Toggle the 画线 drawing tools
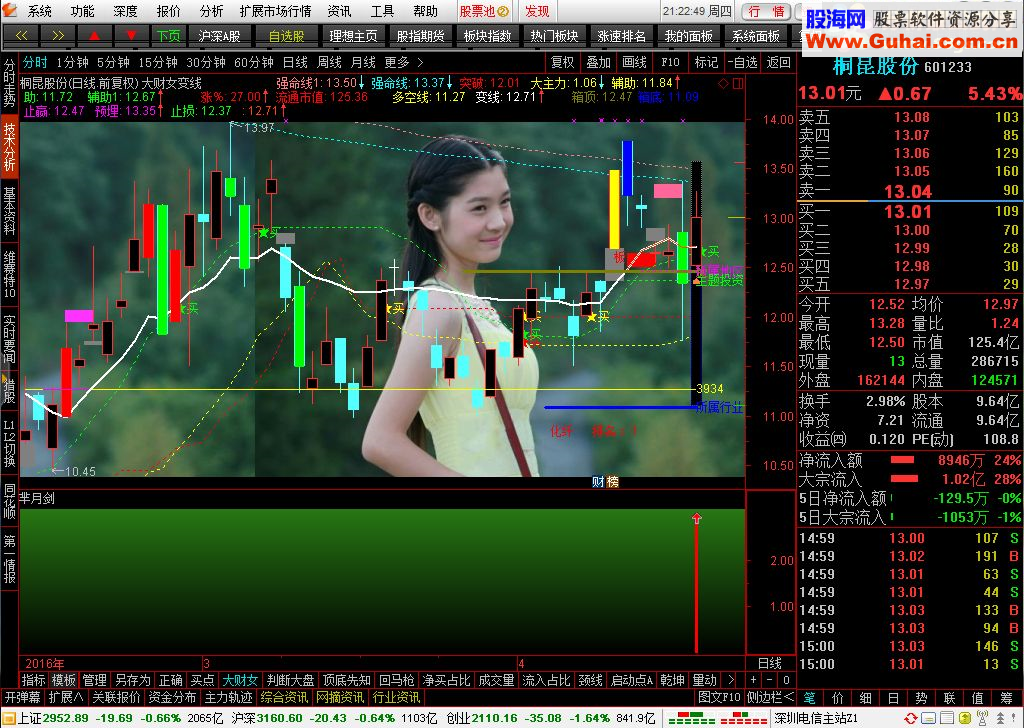This screenshot has width=1024, height=728. (x=634, y=63)
